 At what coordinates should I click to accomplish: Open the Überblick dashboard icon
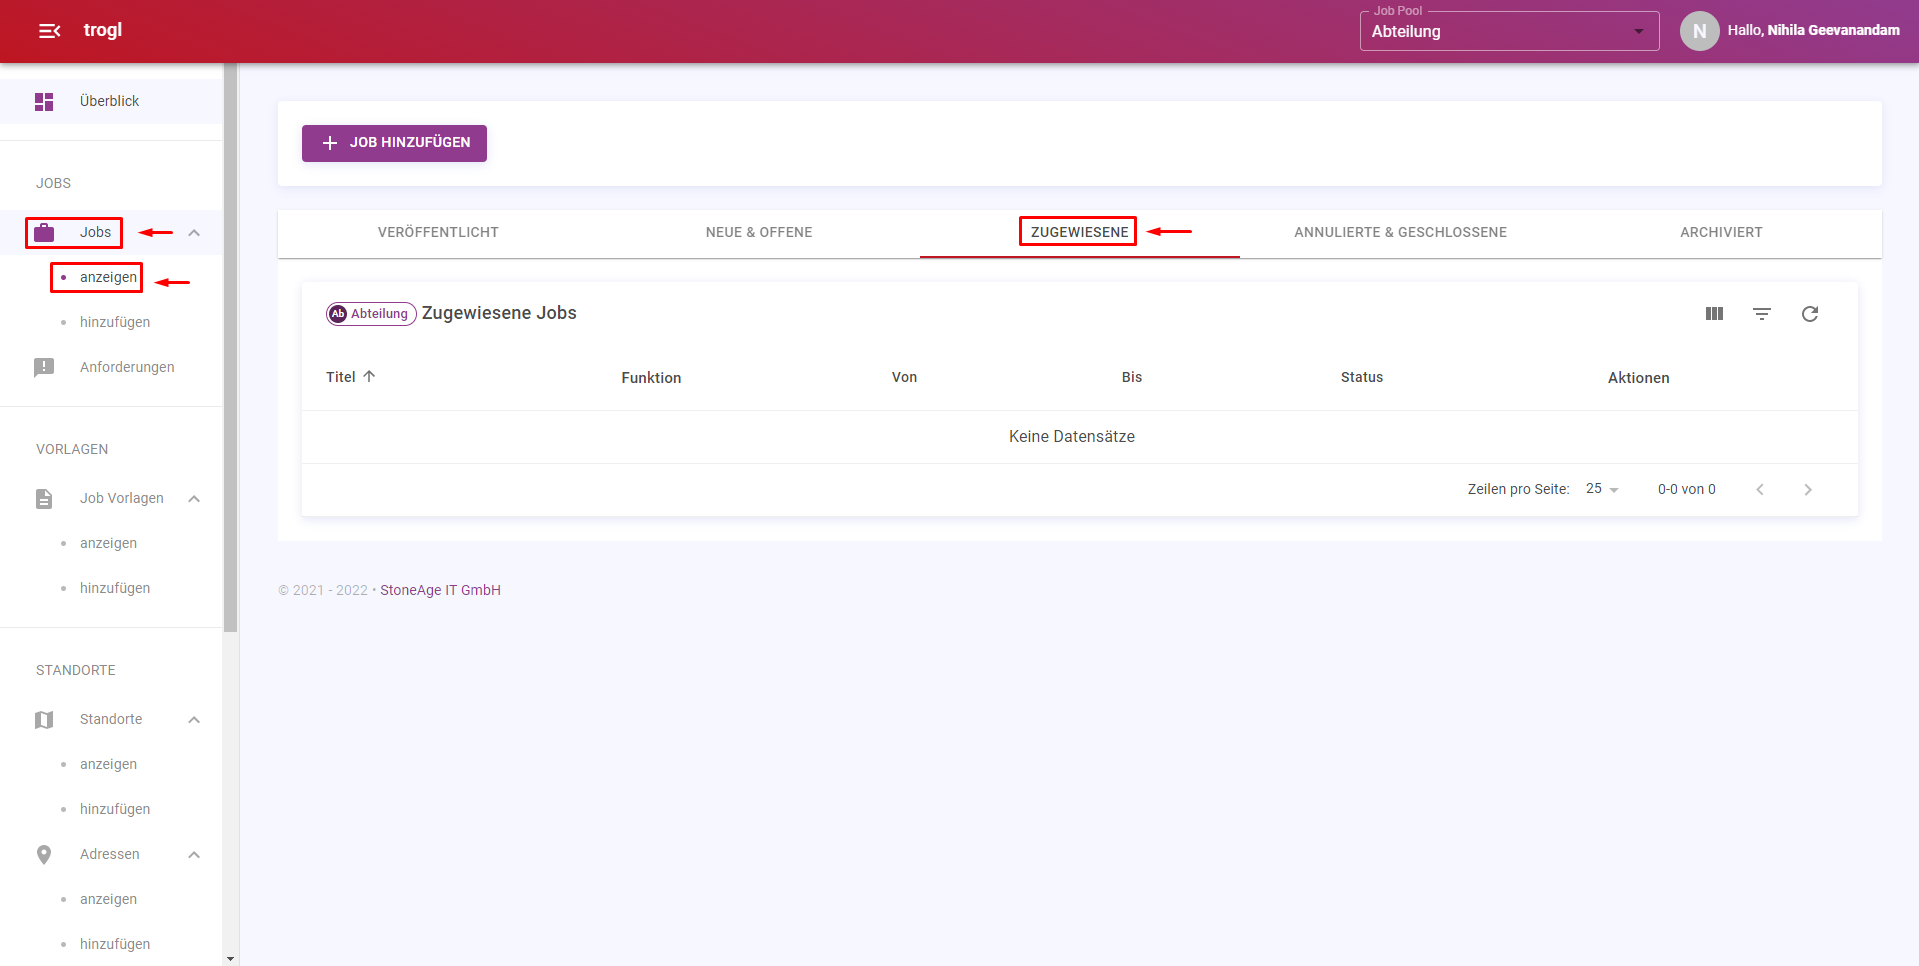click(44, 102)
